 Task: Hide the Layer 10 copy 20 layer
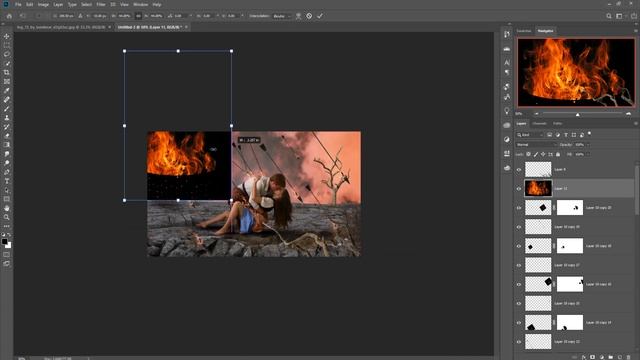coord(519,208)
